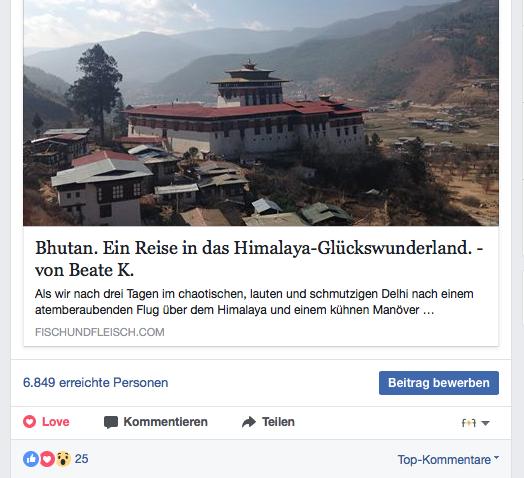Click the Bhutan monastery preview image
The width and height of the screenshot is (524, 478).
261,113
